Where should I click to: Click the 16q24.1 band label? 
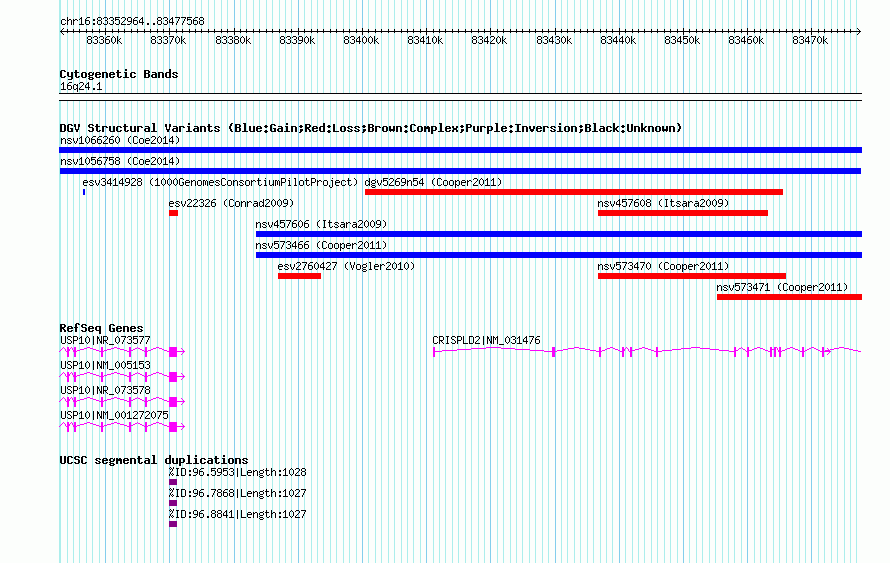pos(81,86)
